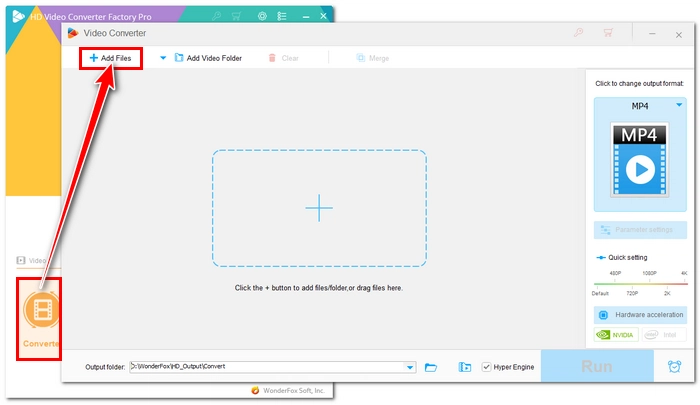Open the menu list icon in background window

(x=282, y=16)
